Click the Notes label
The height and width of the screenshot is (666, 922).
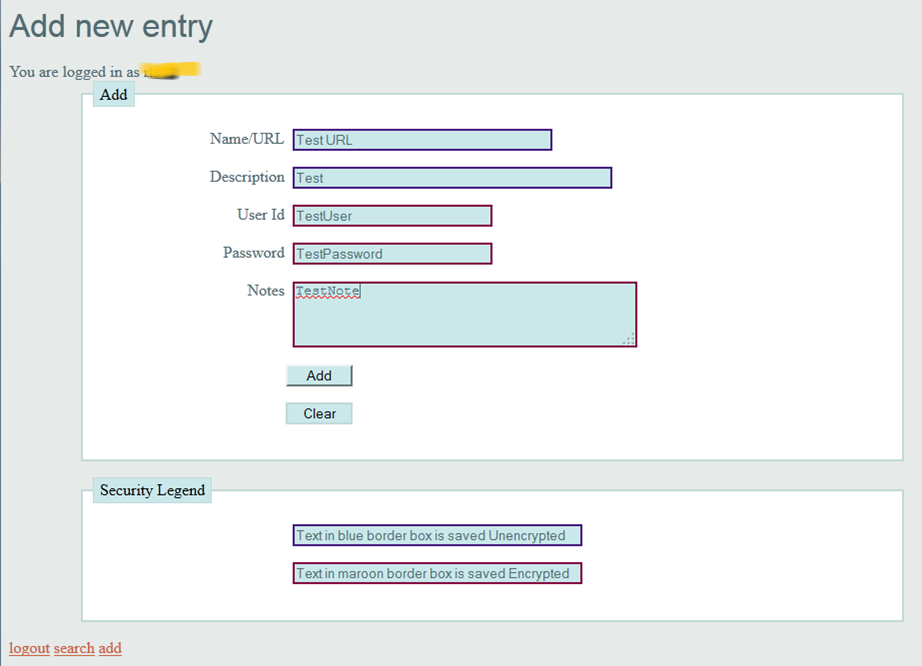click(265, 291)
